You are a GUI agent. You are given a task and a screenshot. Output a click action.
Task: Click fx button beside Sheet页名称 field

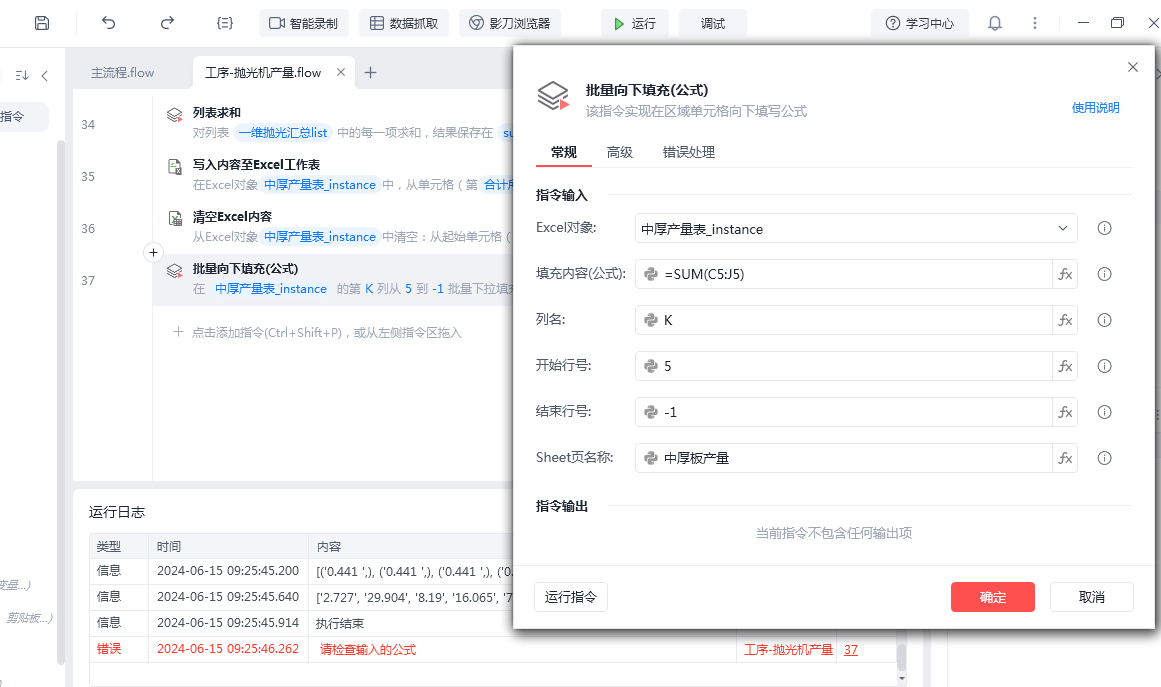point(1065,458)
